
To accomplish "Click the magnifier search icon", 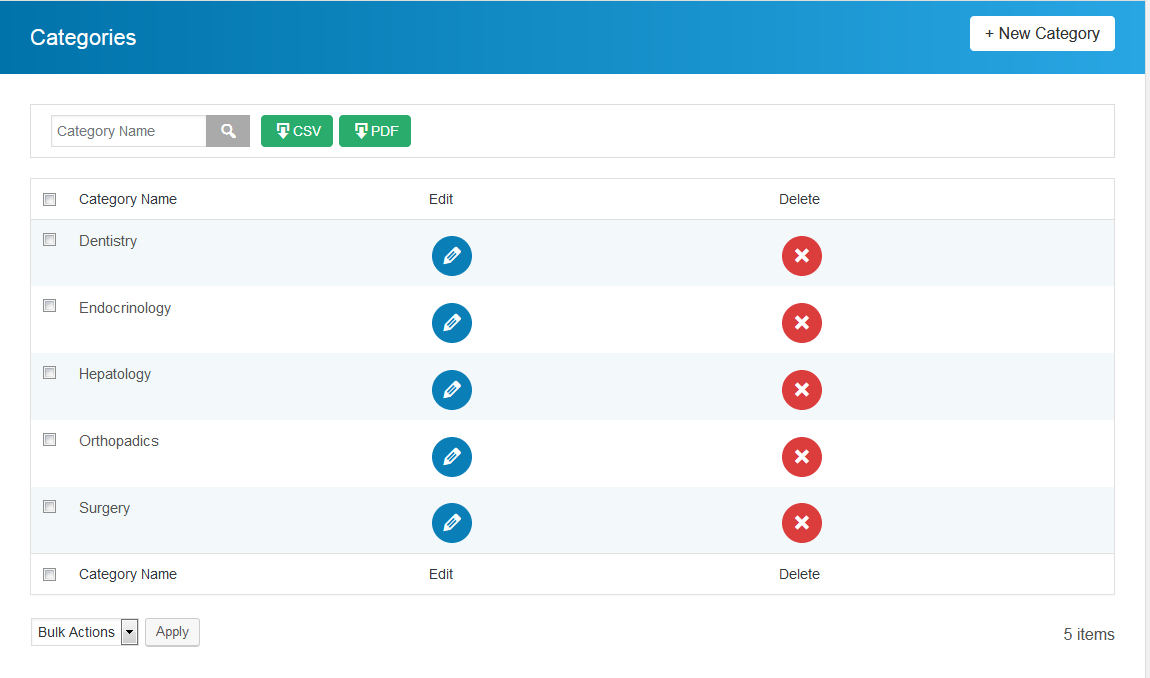I will click(x=228, y=131).
